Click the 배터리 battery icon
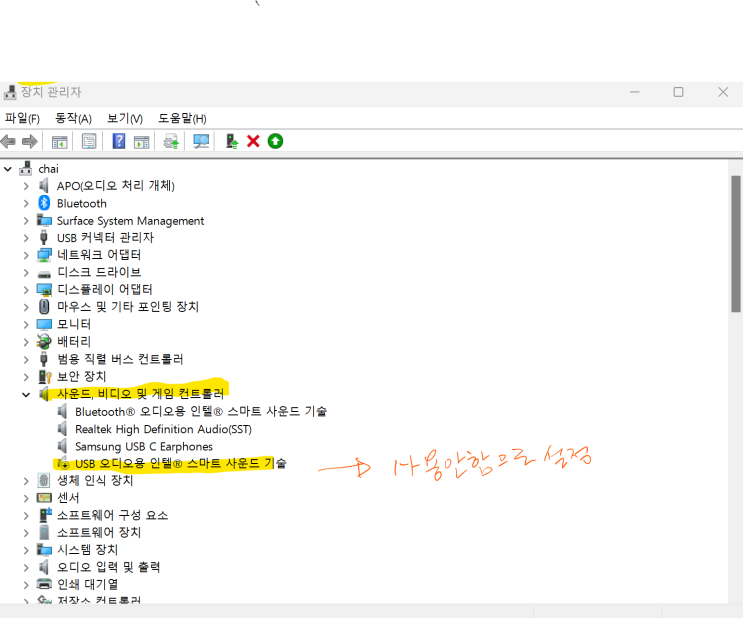The width and height of the screenshot is (743, 618). pos(44,341)
